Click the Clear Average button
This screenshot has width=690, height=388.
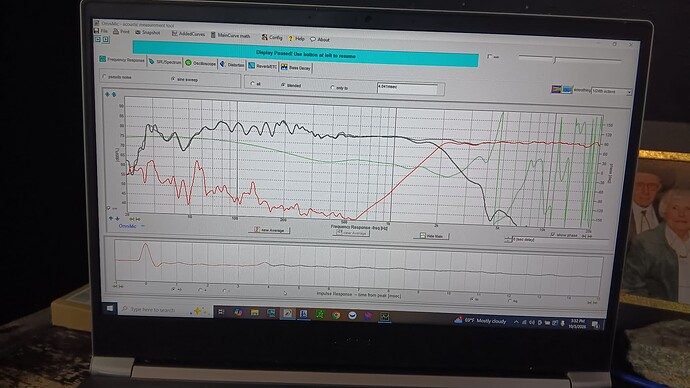[351, 233]
